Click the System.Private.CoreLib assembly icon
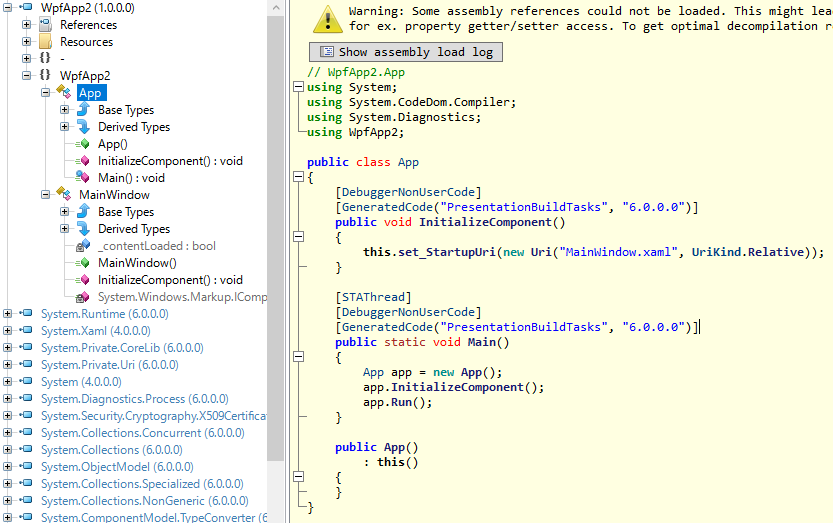 pyautogui.click(x=26, y=347)
